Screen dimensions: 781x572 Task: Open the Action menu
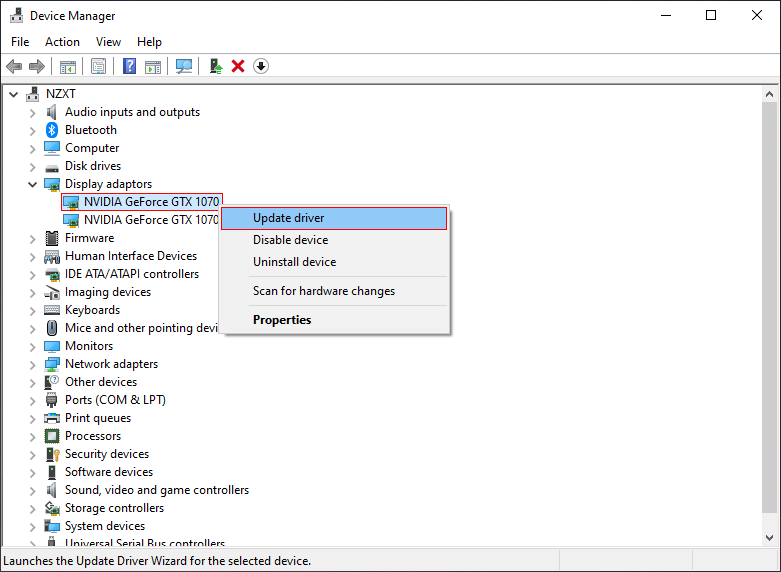point(62,42)
